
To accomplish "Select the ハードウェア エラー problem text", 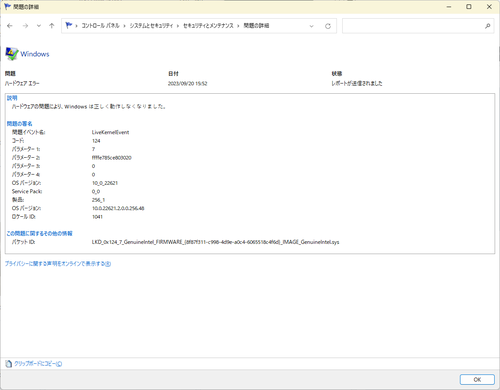I will pos(22,83).
